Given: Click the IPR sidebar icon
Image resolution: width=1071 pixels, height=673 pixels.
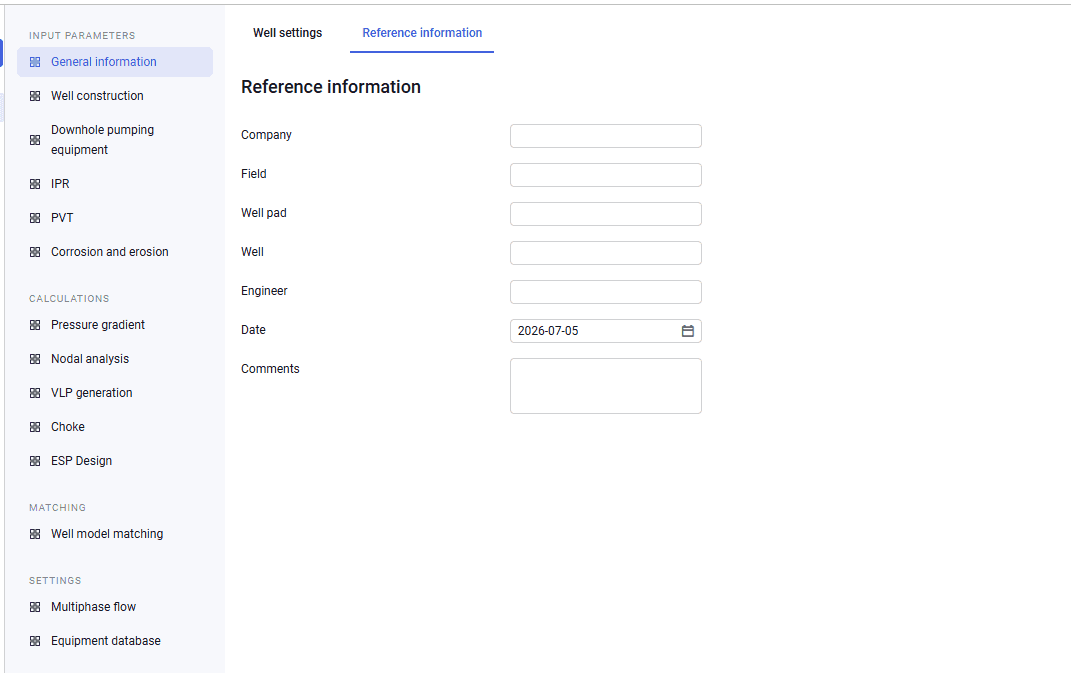Looking at the screenshot, I should [35, 184].
